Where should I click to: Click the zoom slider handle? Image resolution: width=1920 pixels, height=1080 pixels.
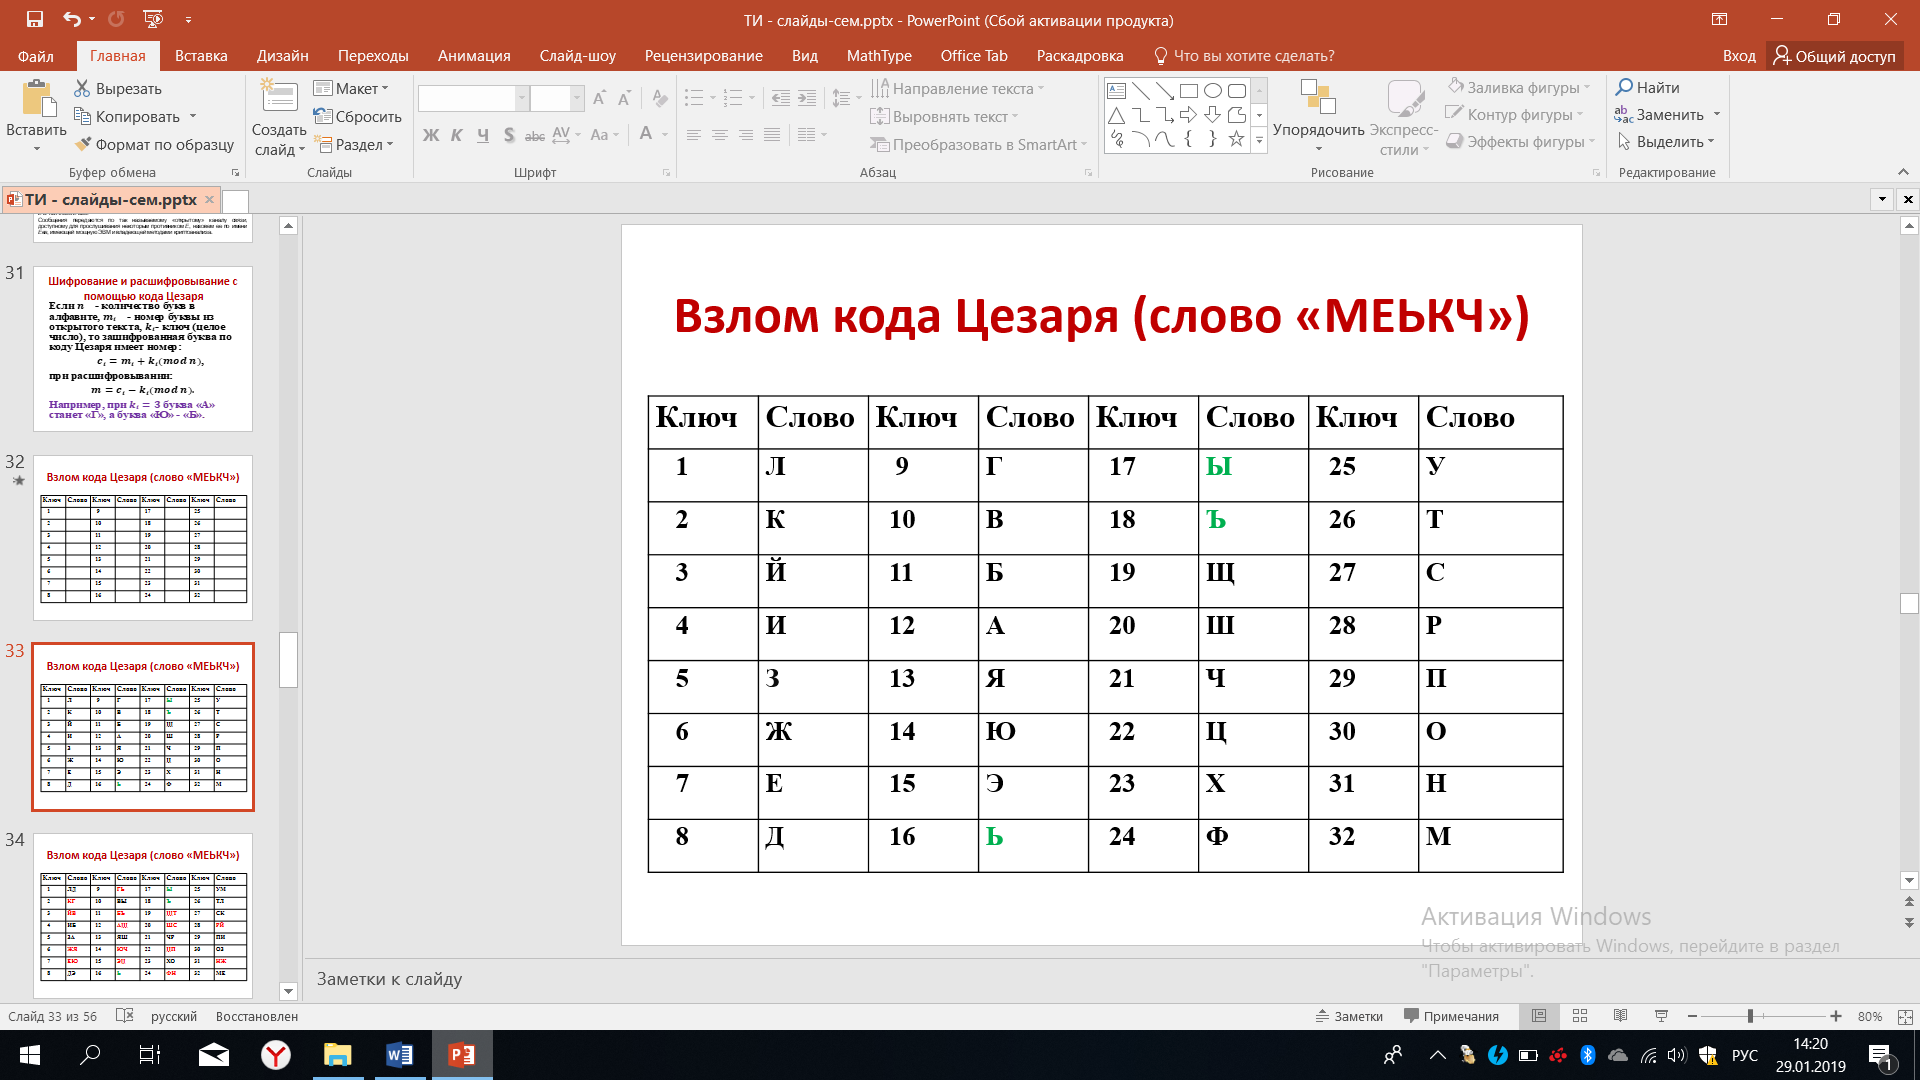[1750, 1016]
